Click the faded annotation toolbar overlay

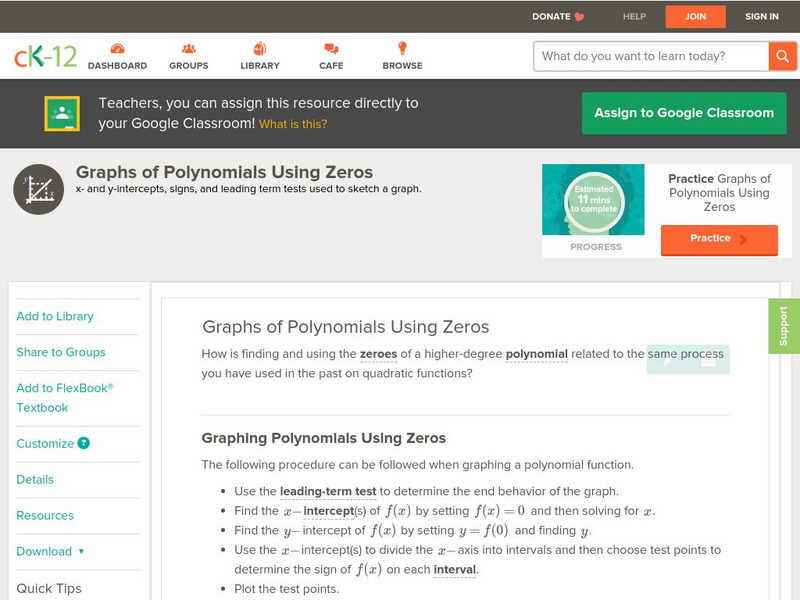pos(688,360)
